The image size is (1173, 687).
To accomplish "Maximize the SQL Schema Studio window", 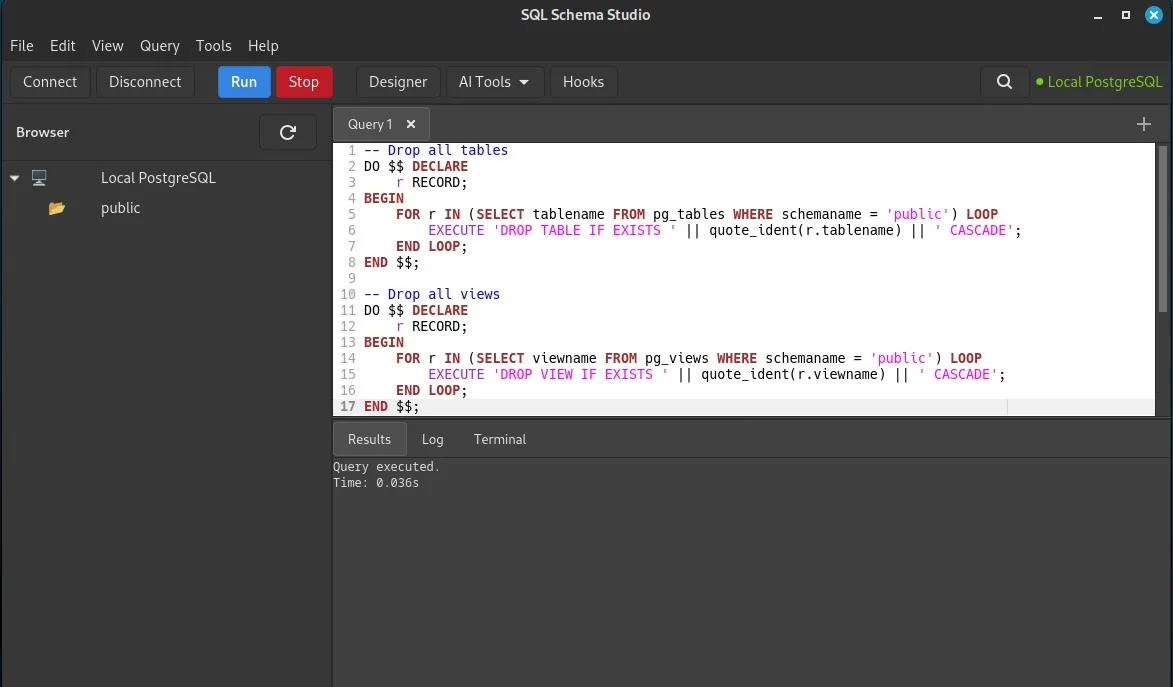I will point(1125,15).
